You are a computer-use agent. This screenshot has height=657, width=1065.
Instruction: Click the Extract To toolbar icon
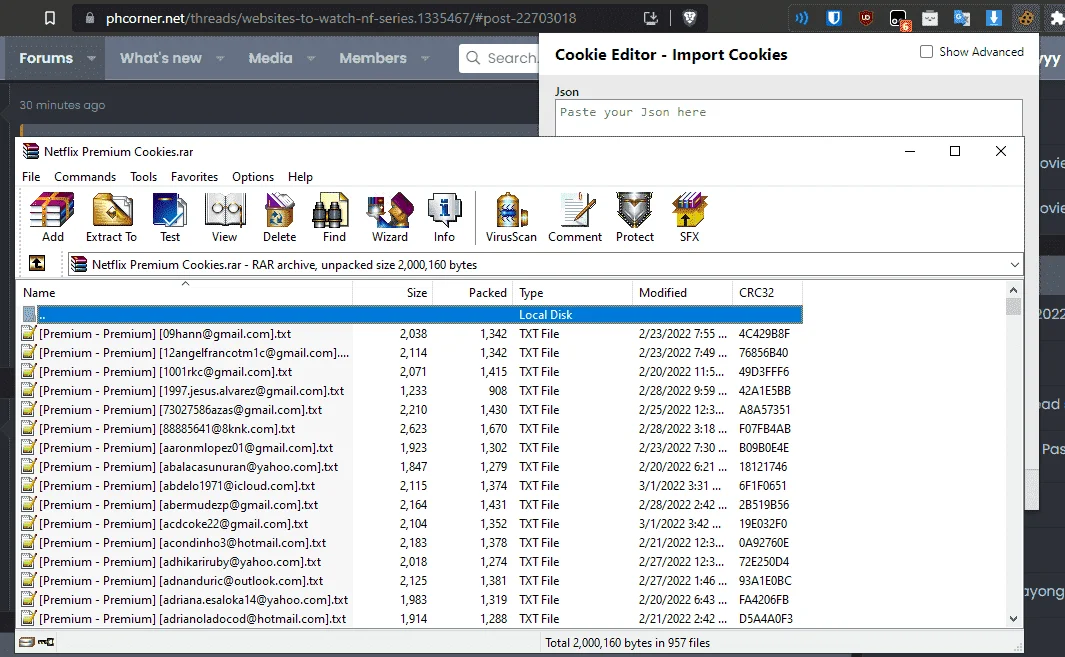111,217
